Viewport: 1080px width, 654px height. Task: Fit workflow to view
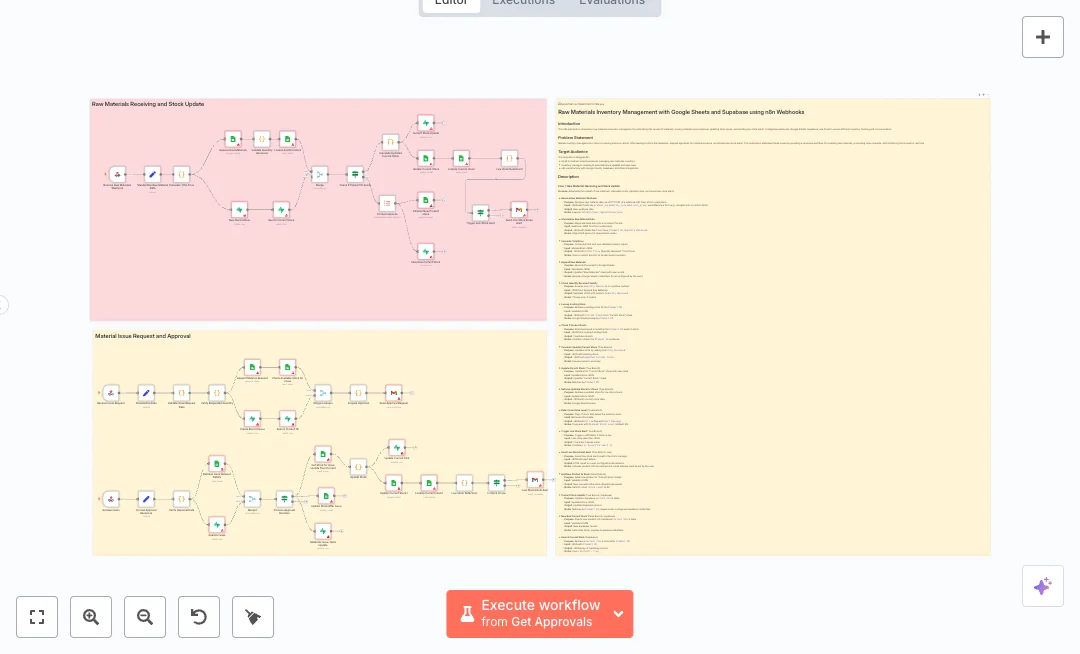(x=37, y=617)
